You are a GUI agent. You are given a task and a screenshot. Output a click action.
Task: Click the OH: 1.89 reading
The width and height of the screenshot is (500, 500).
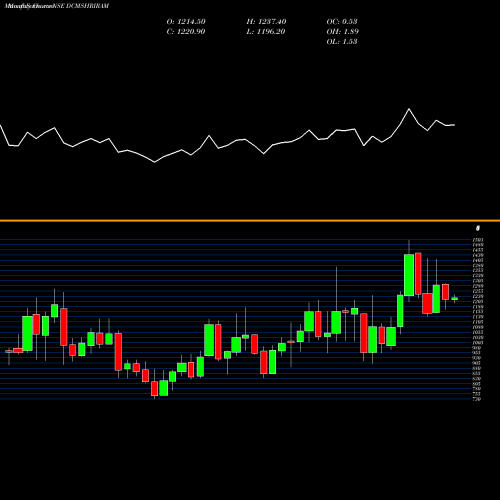tap(342, 32)
